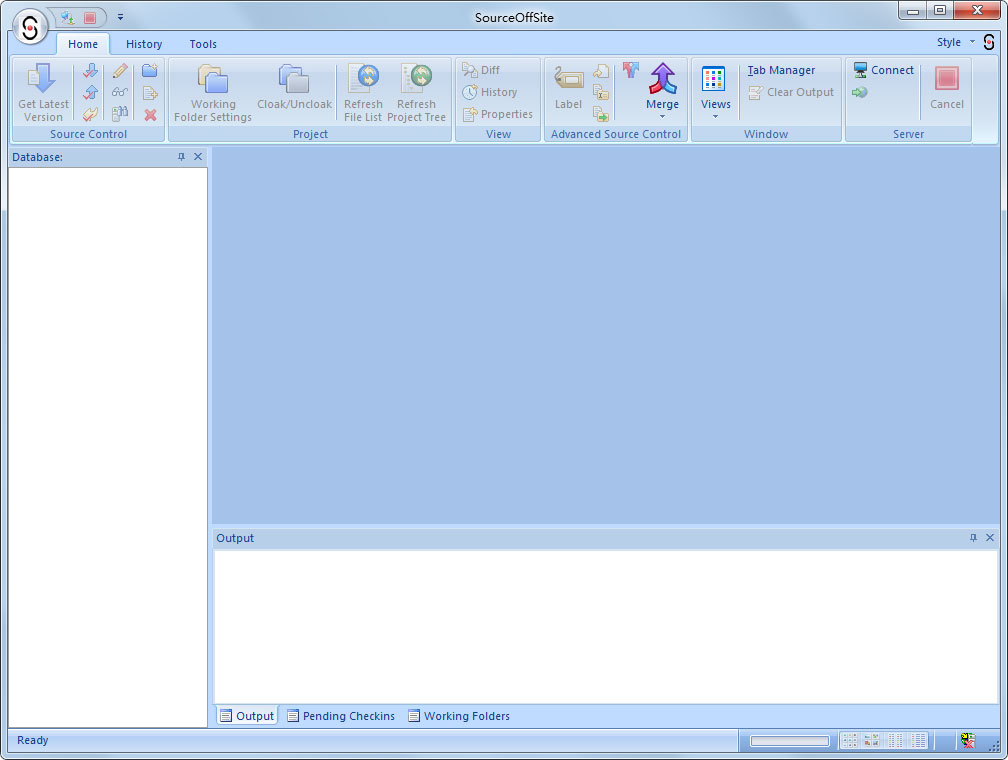Click the Cloak/Uncloak folder icon
The width and height of the screenshot is (1008, 760).
point(294,79)
